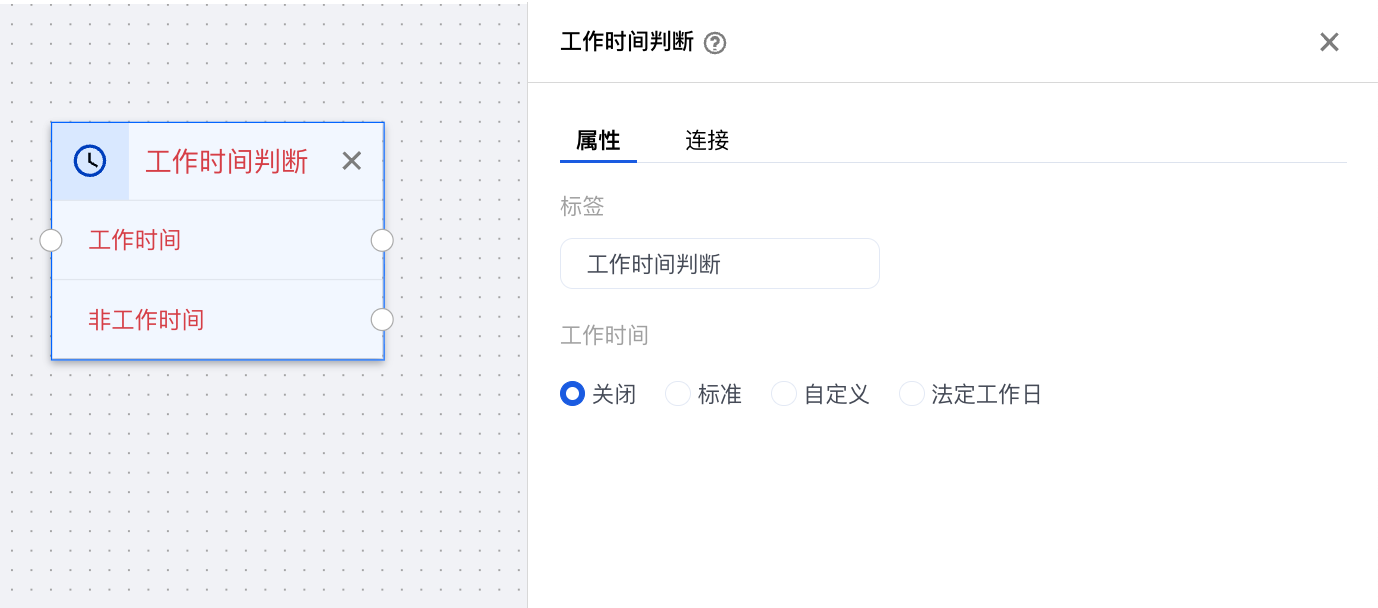1378x608 pixels.
Task: Close the 工作时间判断 properties panel
Action: click(x=1329, y=42)
